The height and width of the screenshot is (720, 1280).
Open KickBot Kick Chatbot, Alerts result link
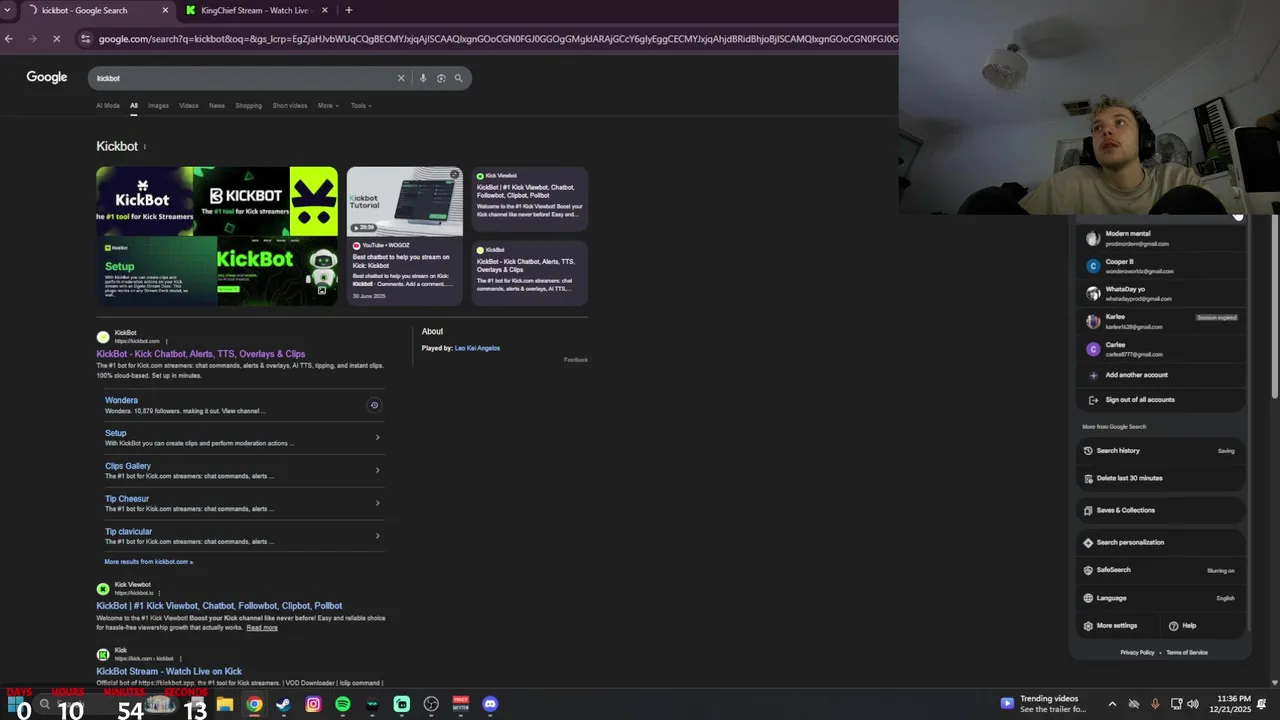tap(201, 354)
